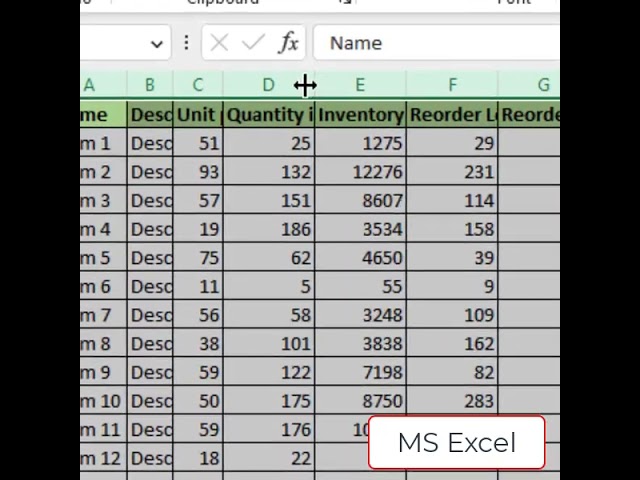This screenshot has width=640, height=480.
Task: Select unit cell with value 93
Action: (198, 171)
